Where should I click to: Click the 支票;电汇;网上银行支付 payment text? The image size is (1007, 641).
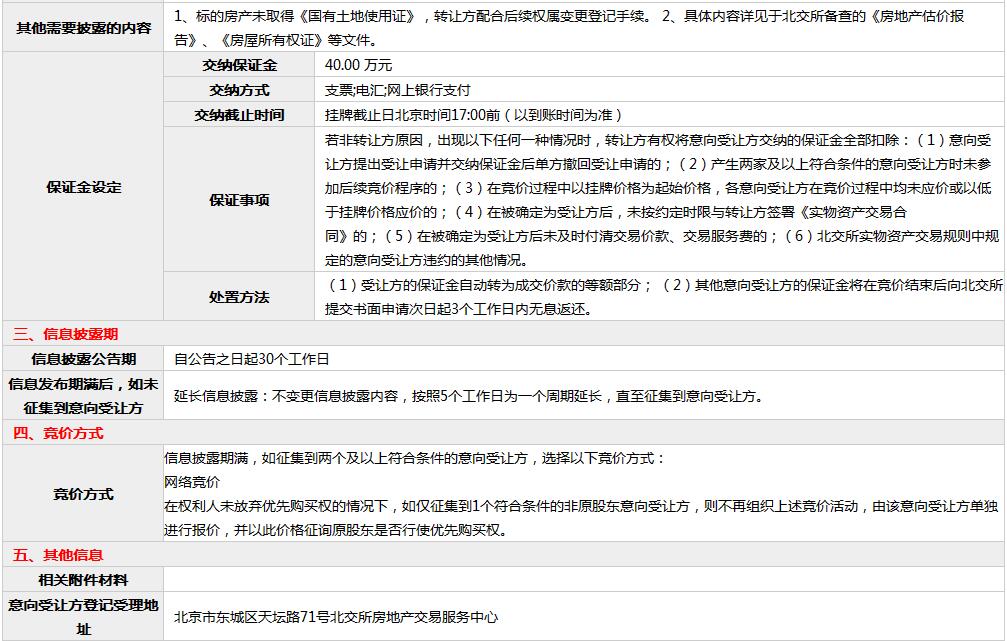pos(397,90)
